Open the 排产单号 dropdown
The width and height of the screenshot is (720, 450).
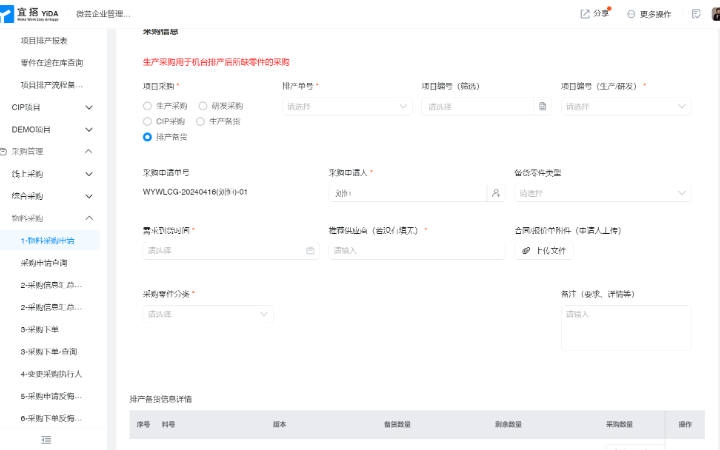click(x=347, y=107)
